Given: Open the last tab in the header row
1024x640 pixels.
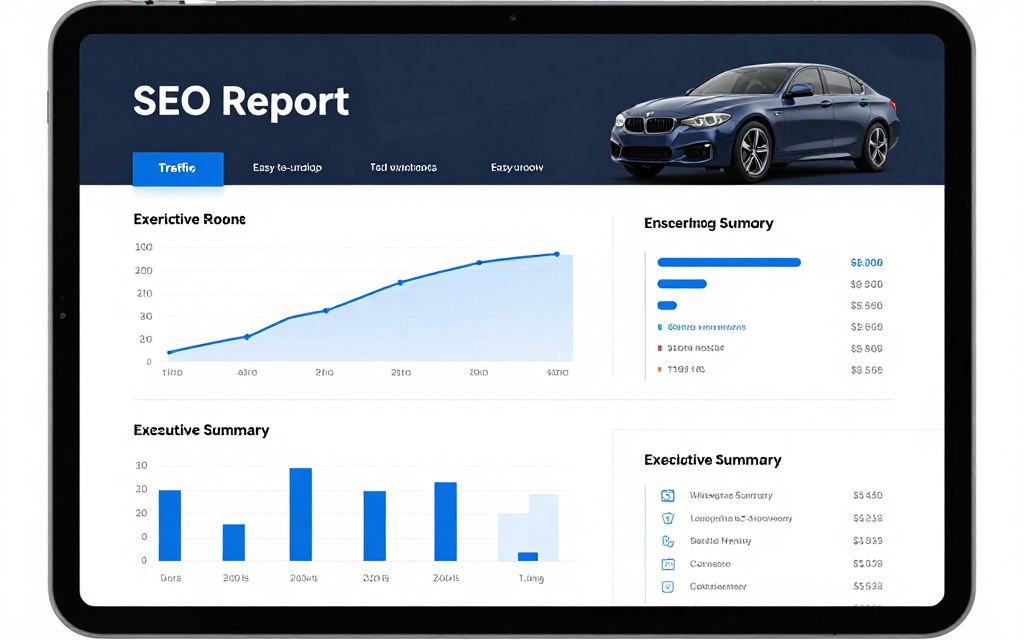Looking at the screenshot, I should 517,168.
